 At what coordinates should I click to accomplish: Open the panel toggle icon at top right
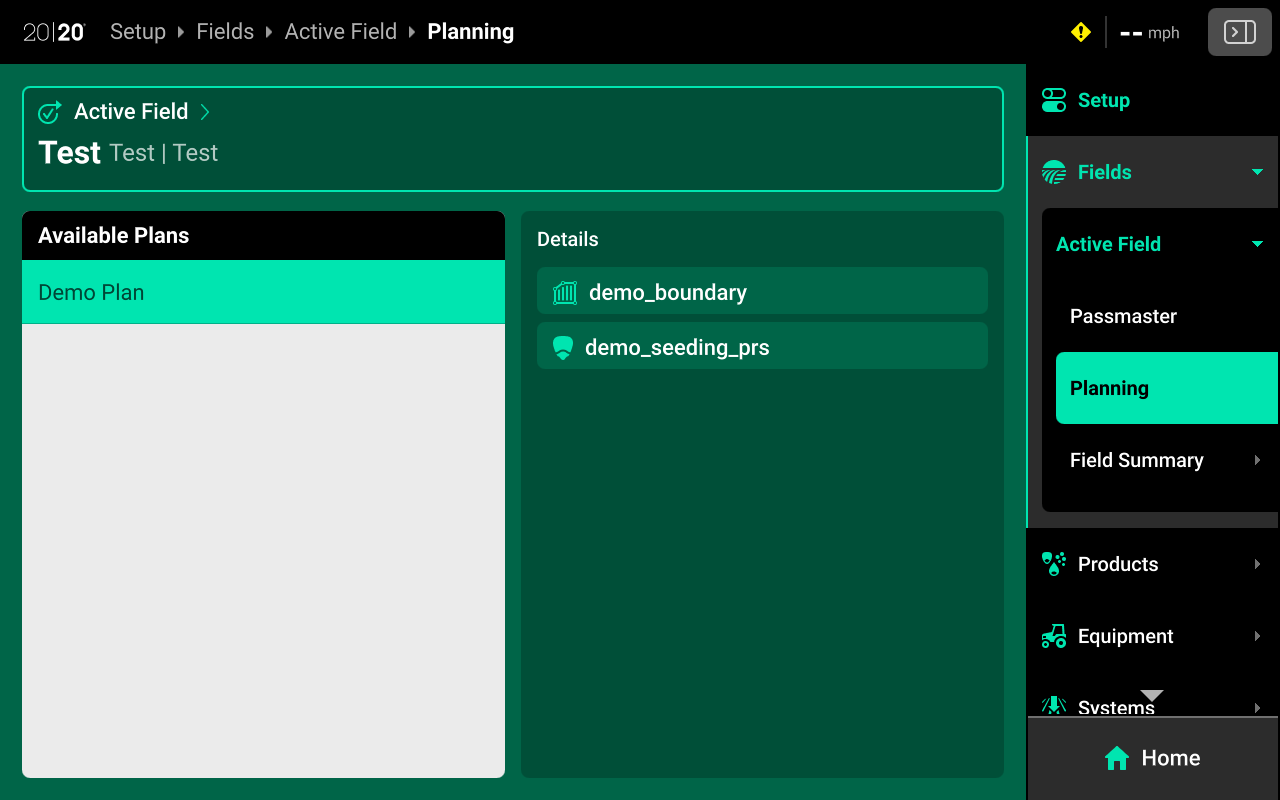pos(1239,31)
